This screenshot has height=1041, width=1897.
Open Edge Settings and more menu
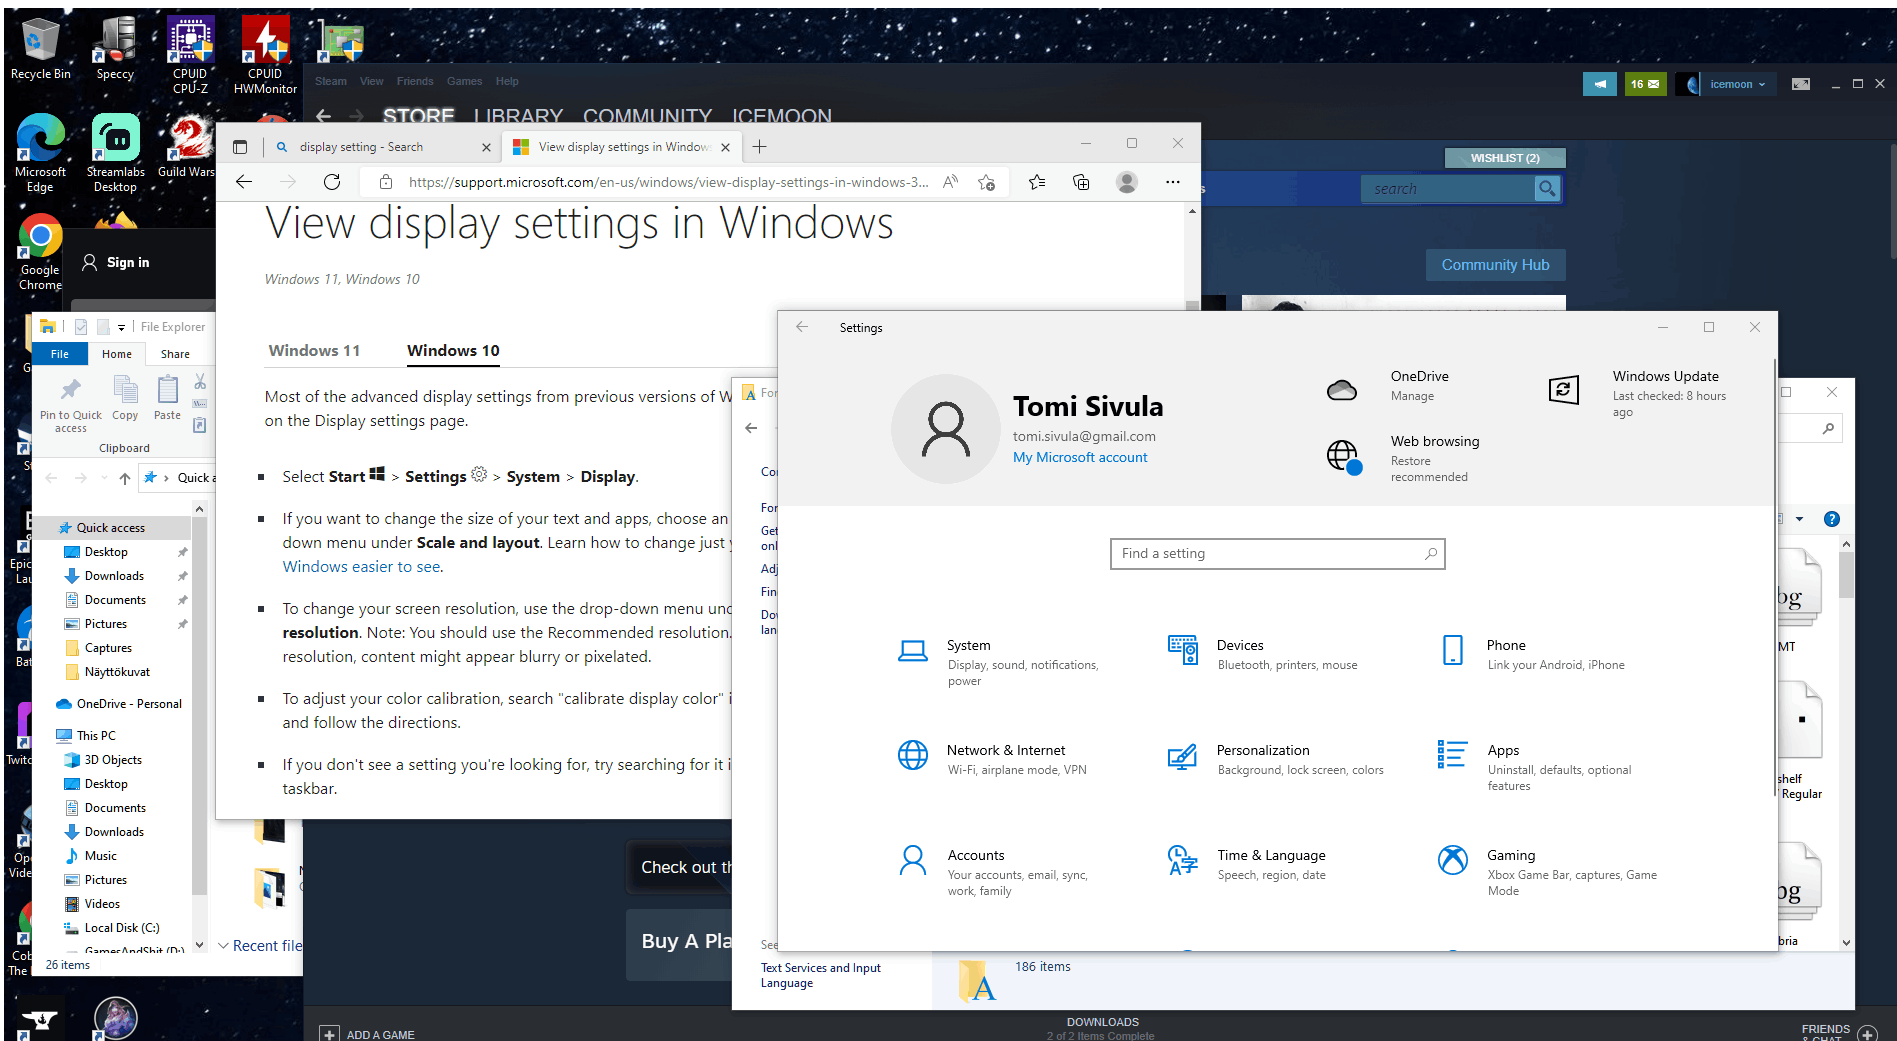point(1172,182)
